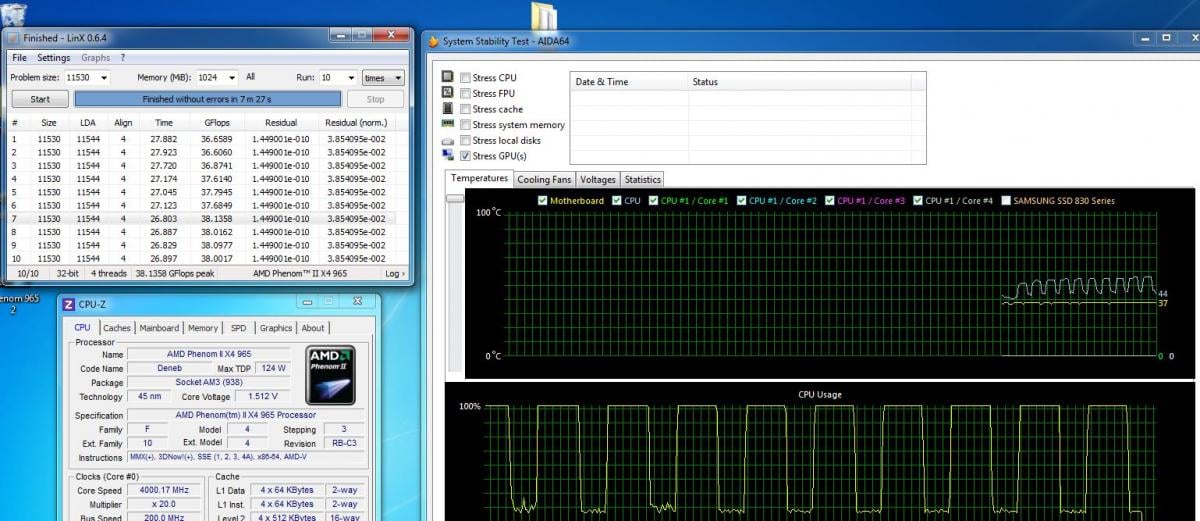The image size is (1200, 521).
Task: Click the Stress FPU icon
Action: pos(448,93)
